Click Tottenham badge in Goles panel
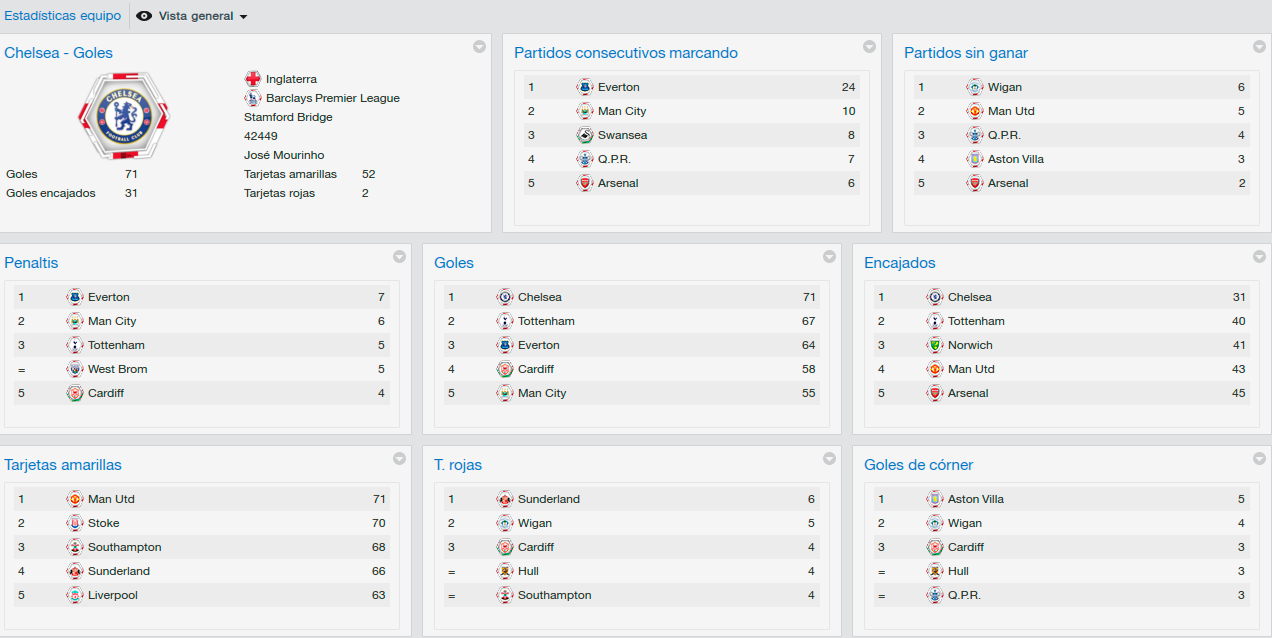The image size is (1272, 638). click(x=505, y=321)
